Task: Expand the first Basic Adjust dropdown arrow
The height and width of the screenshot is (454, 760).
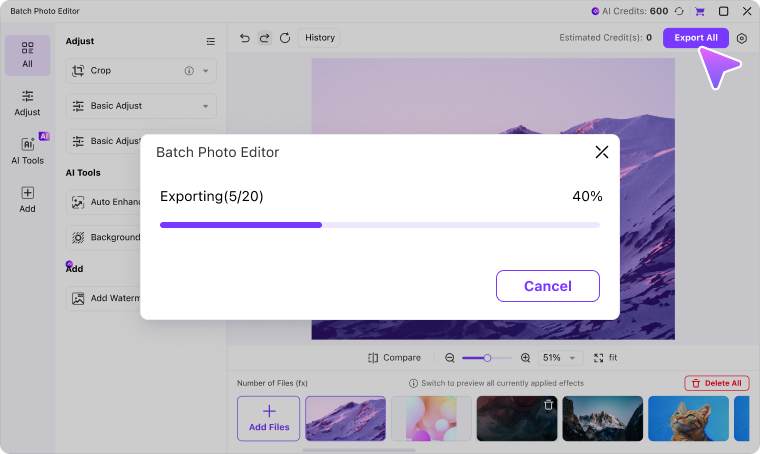Action: [x=206, y=106]
